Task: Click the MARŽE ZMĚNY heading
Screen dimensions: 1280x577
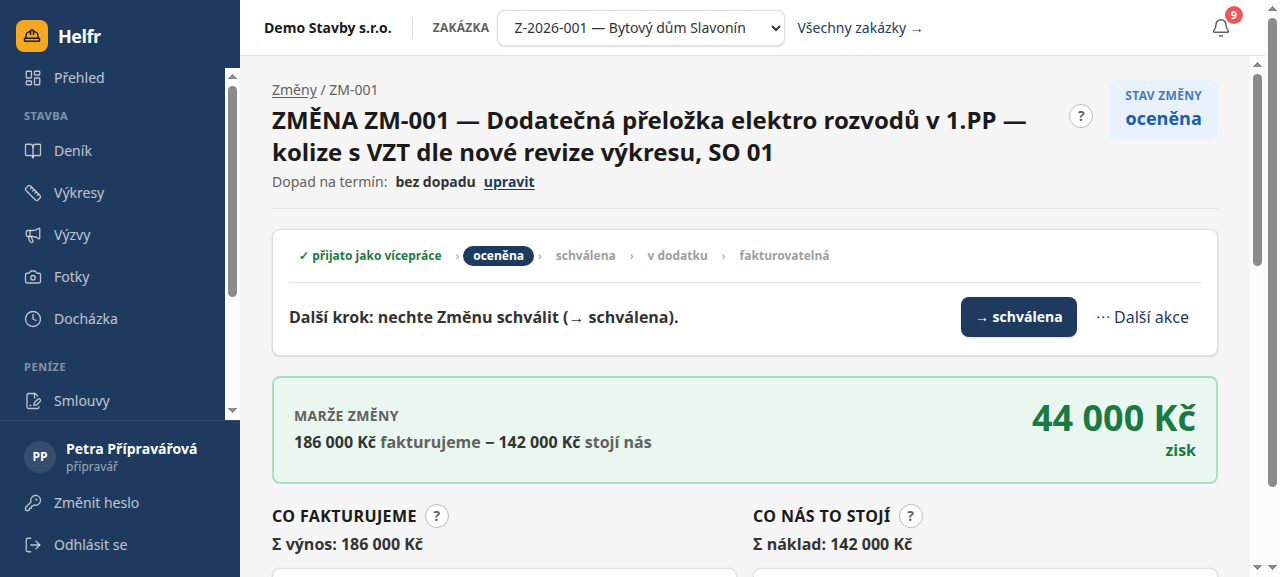Action: tap(346, 416)
